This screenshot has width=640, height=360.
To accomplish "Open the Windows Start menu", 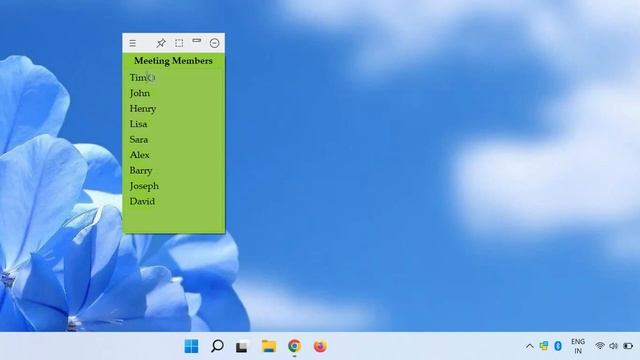I will (191, 346).
